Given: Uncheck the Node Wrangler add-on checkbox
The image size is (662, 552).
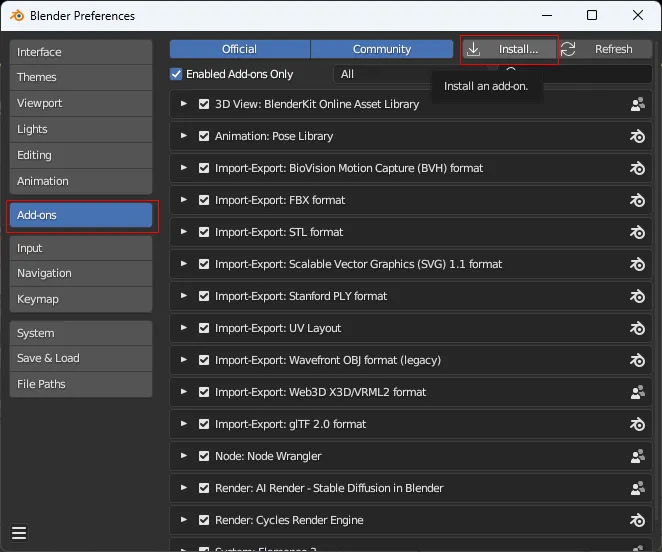Looking at the screenshot, I should (204, 456).
